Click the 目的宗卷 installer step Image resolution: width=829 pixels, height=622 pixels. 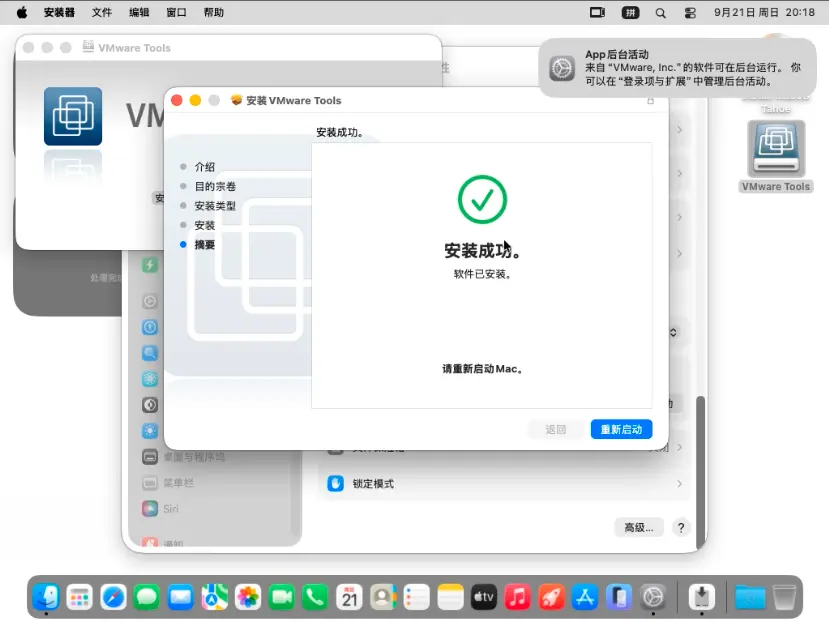click(215, 186)
